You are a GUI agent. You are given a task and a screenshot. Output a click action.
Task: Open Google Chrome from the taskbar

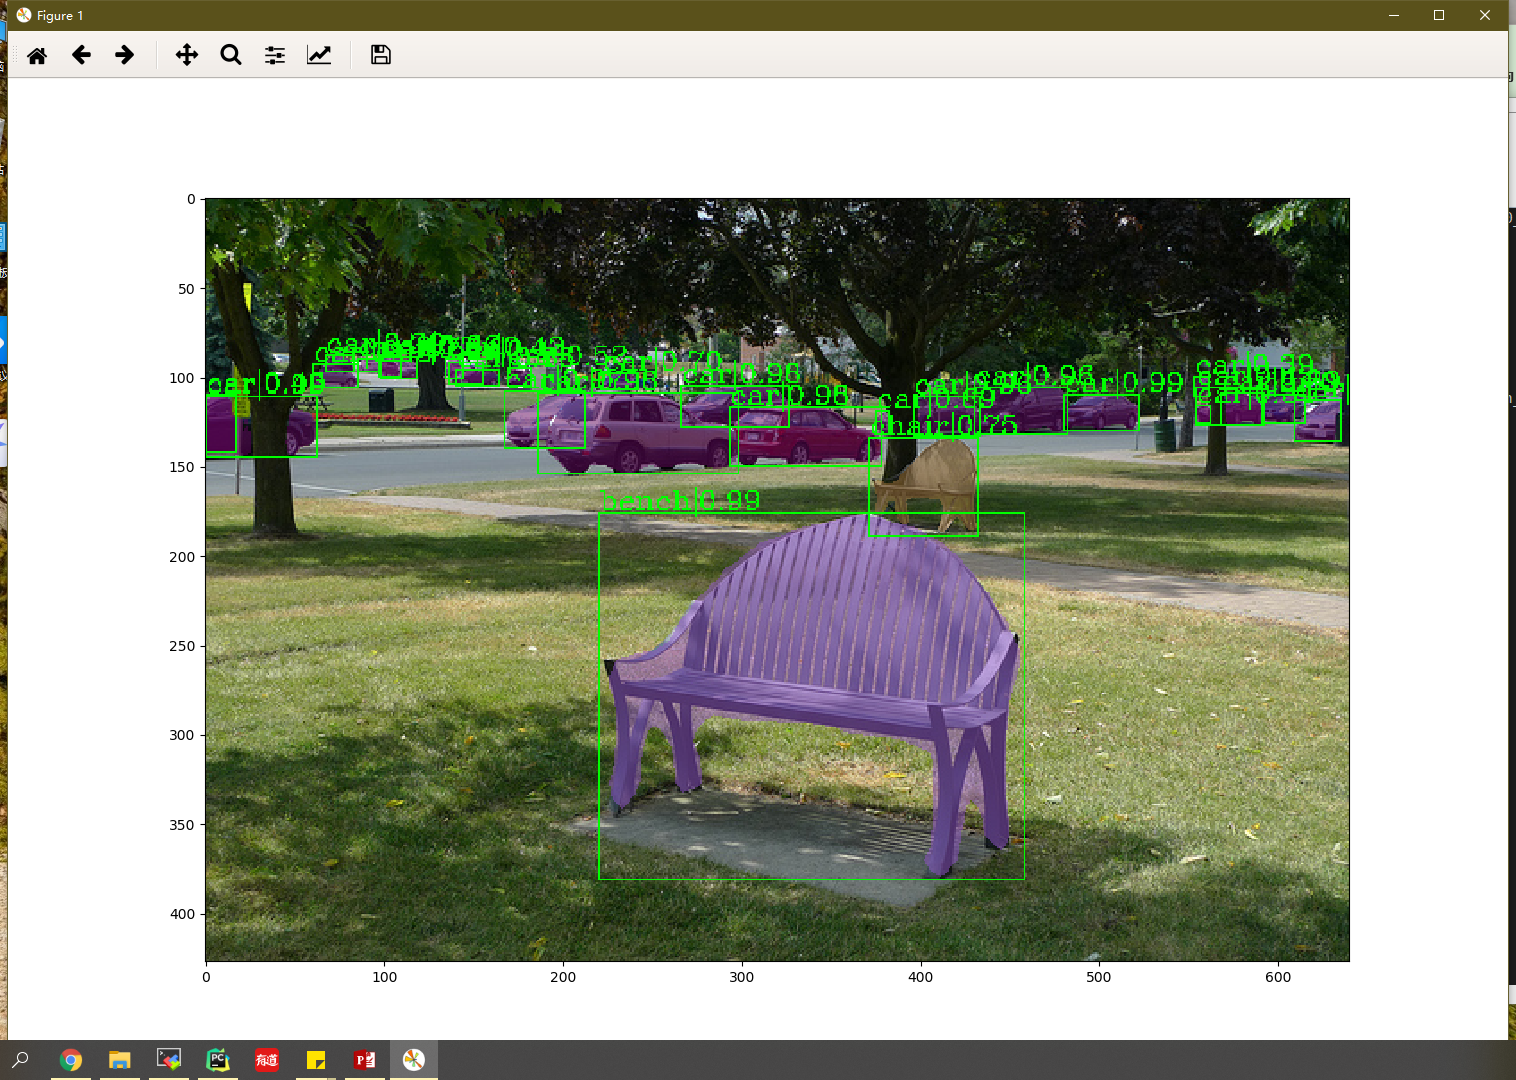[x=71, y=1060]
